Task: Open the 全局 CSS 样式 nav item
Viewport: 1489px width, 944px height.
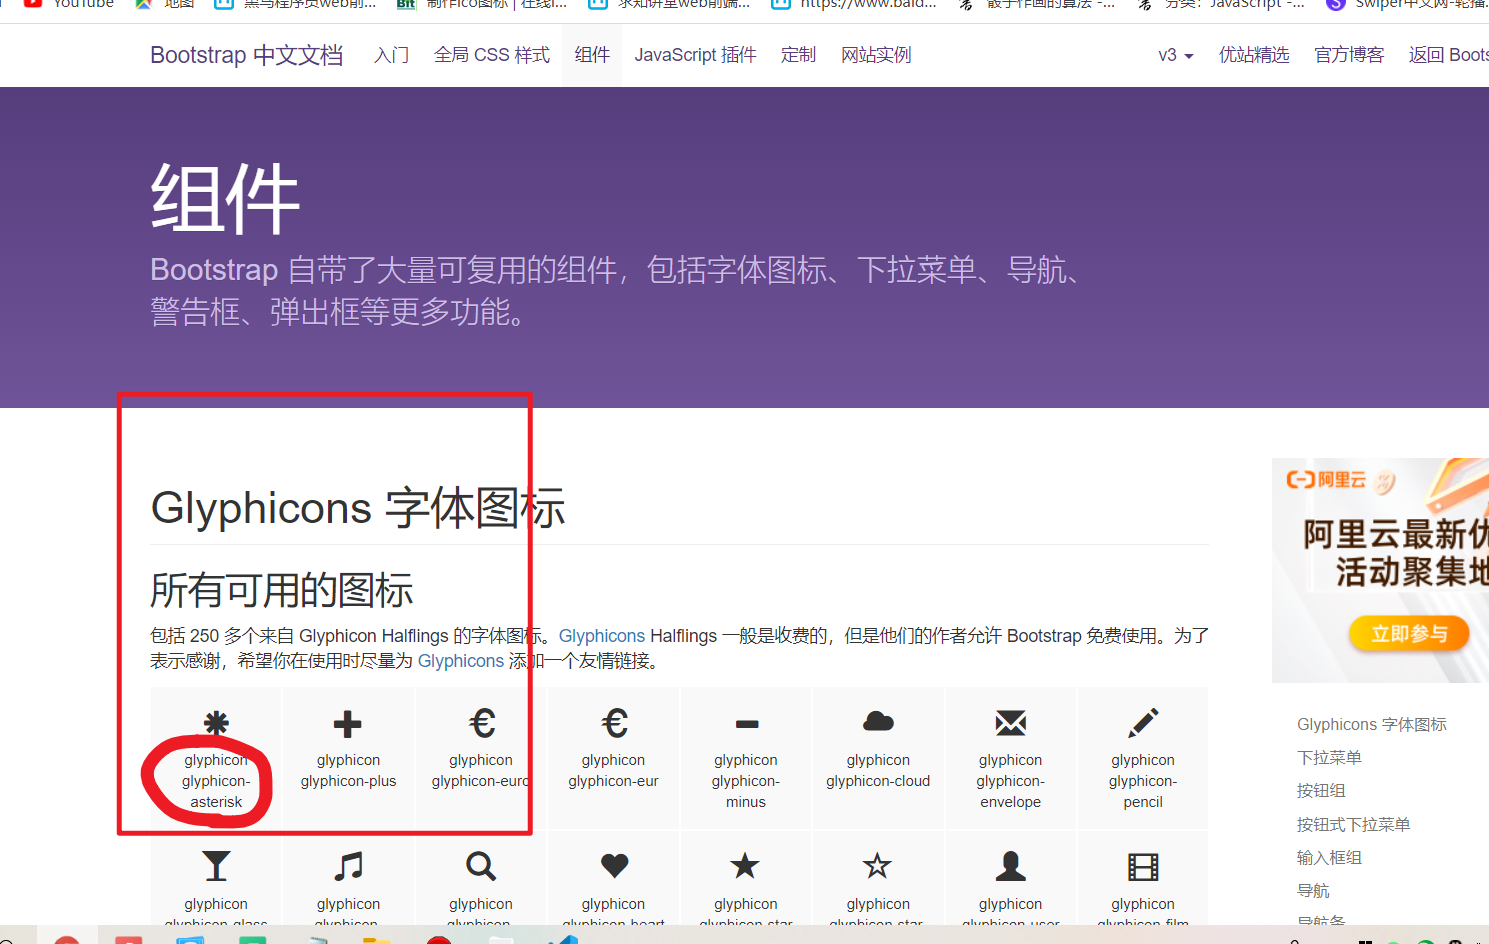Action: click(492, 55)
